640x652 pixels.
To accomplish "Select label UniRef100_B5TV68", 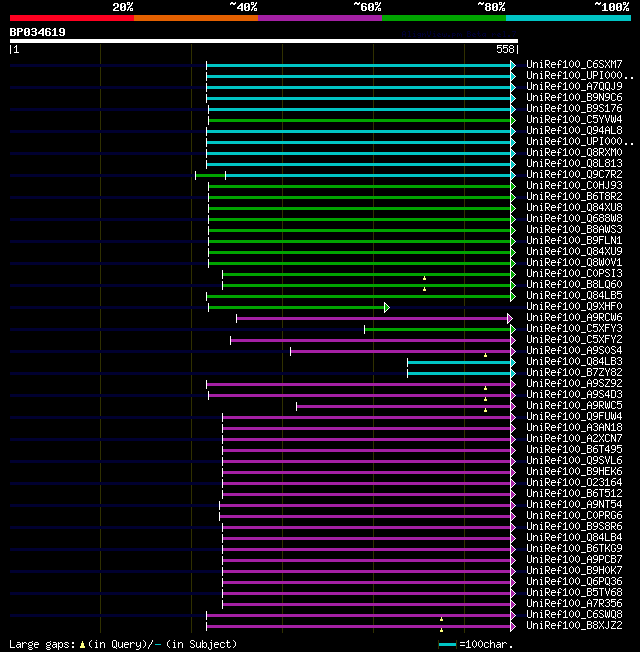I will click(574, 593).
